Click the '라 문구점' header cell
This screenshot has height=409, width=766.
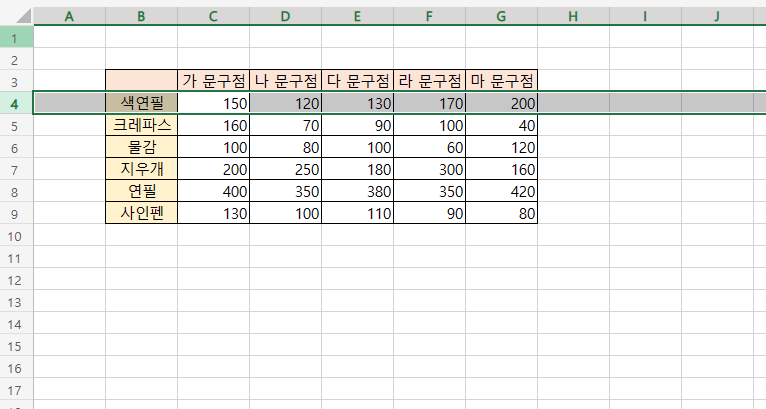click(429, 80)
